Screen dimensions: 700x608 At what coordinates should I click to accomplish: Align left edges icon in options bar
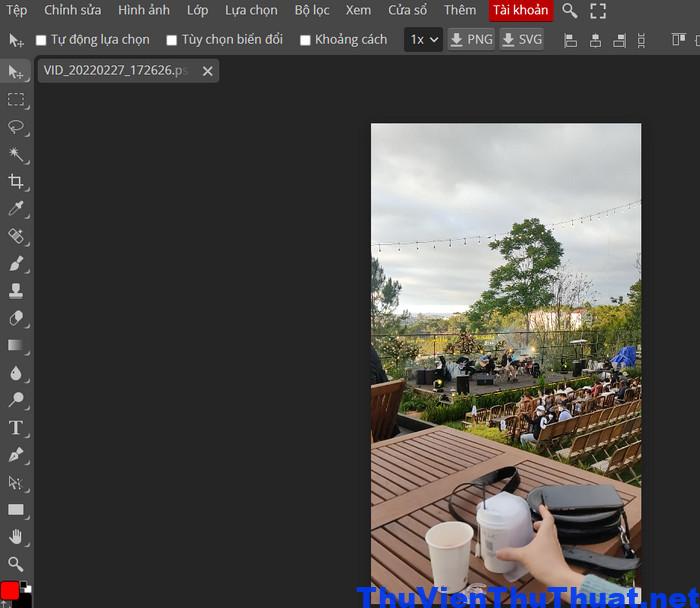click(570, 41)
